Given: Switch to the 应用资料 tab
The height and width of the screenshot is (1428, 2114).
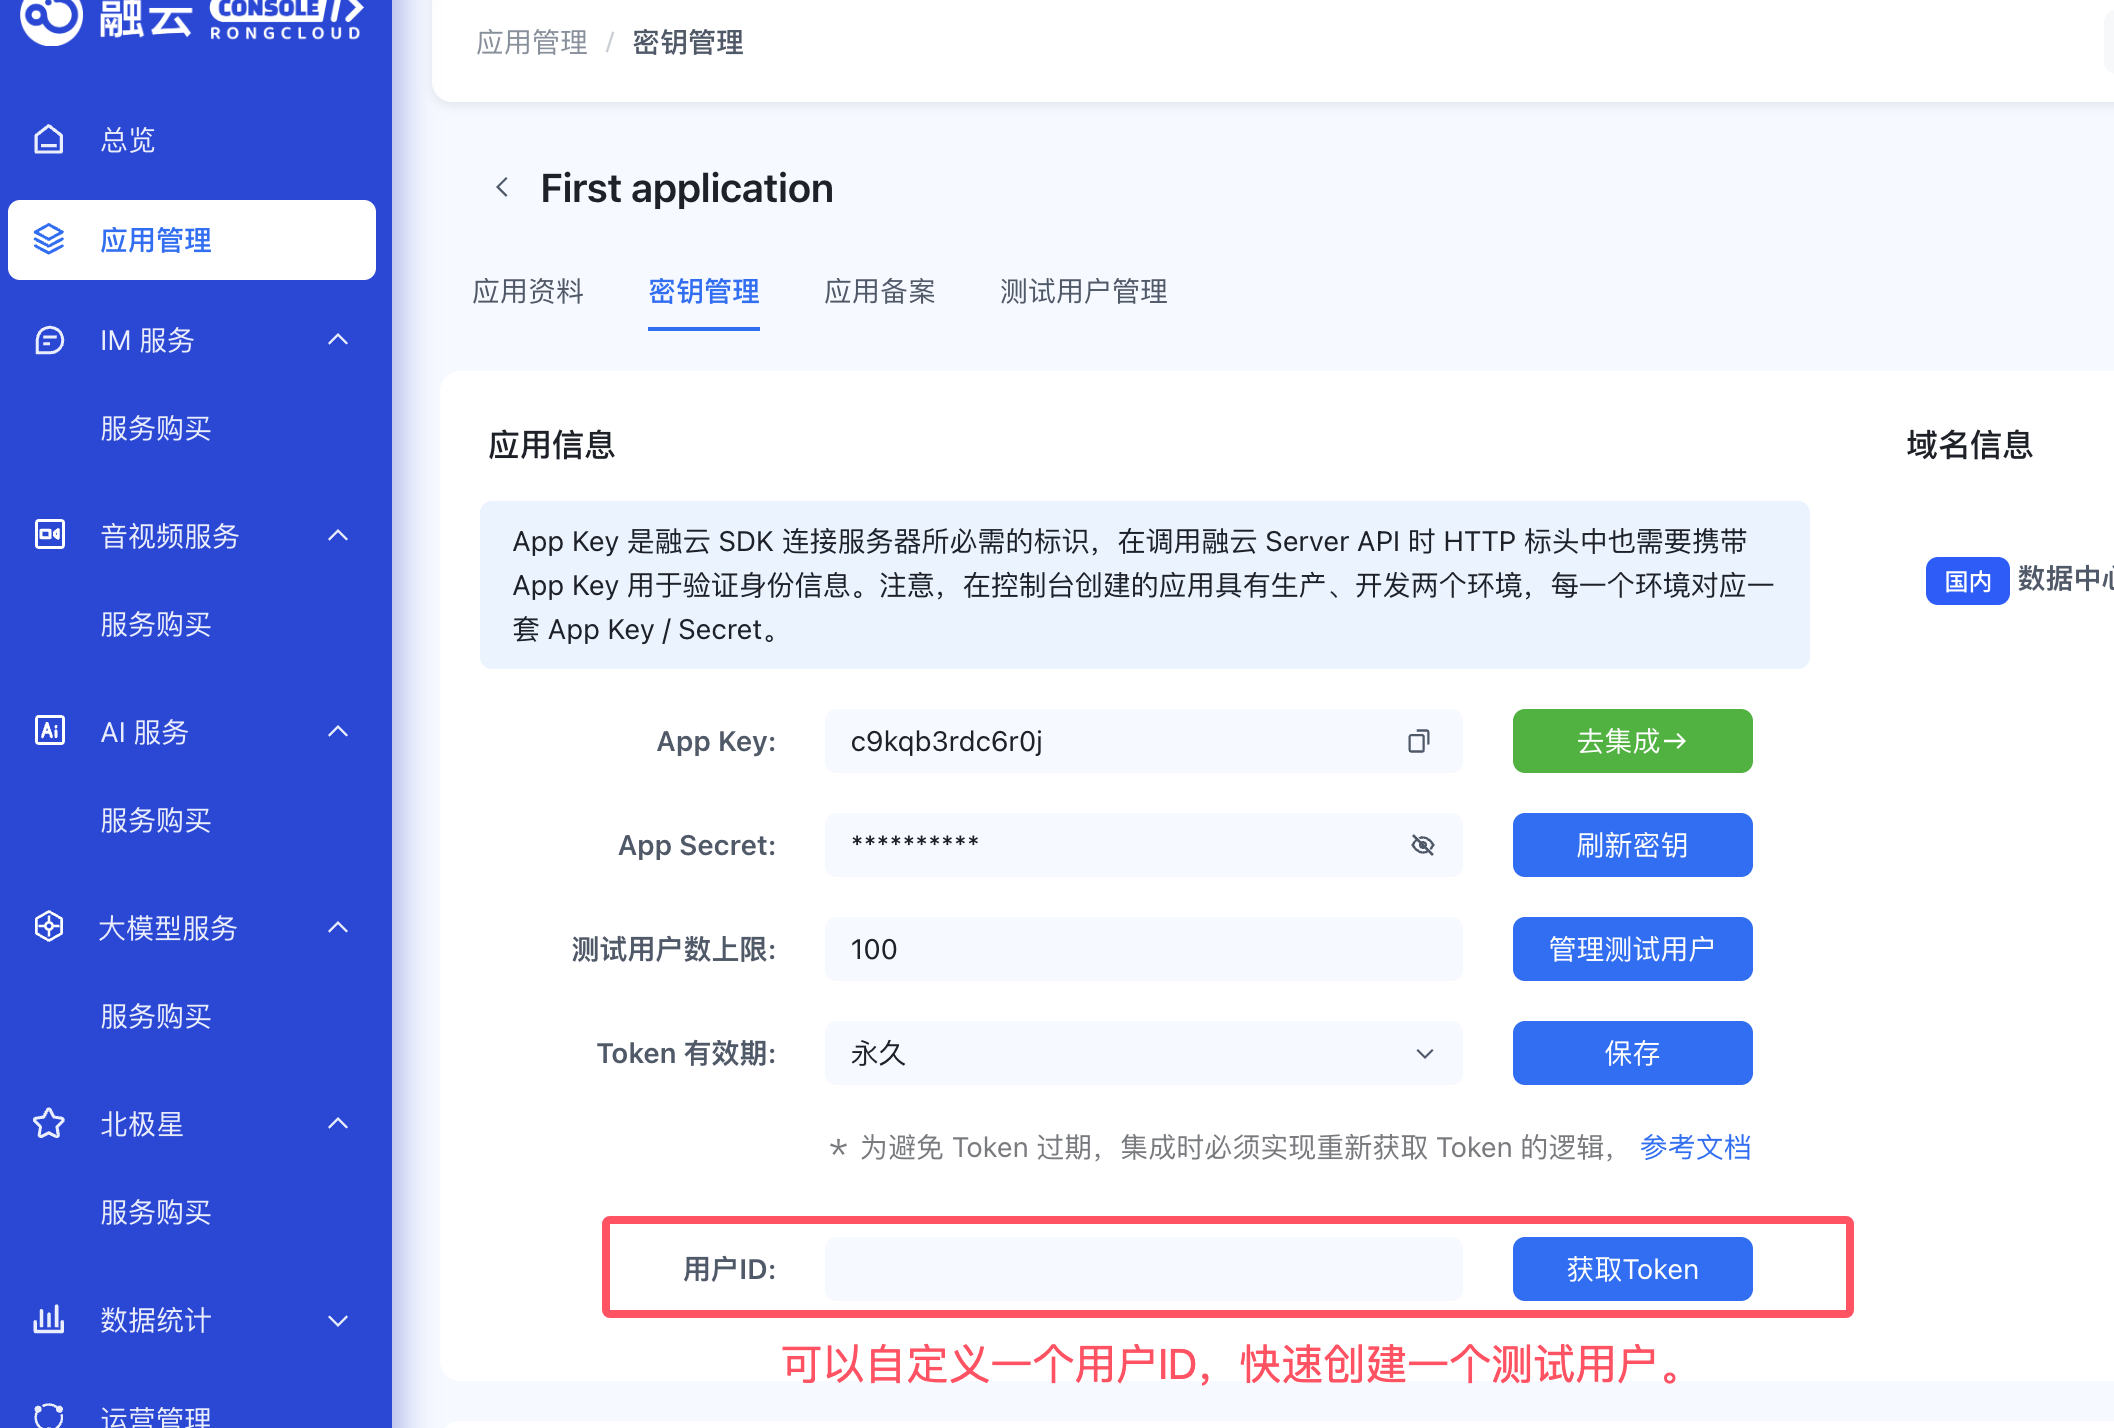Looking at the screenshot, I should (528, 291).
